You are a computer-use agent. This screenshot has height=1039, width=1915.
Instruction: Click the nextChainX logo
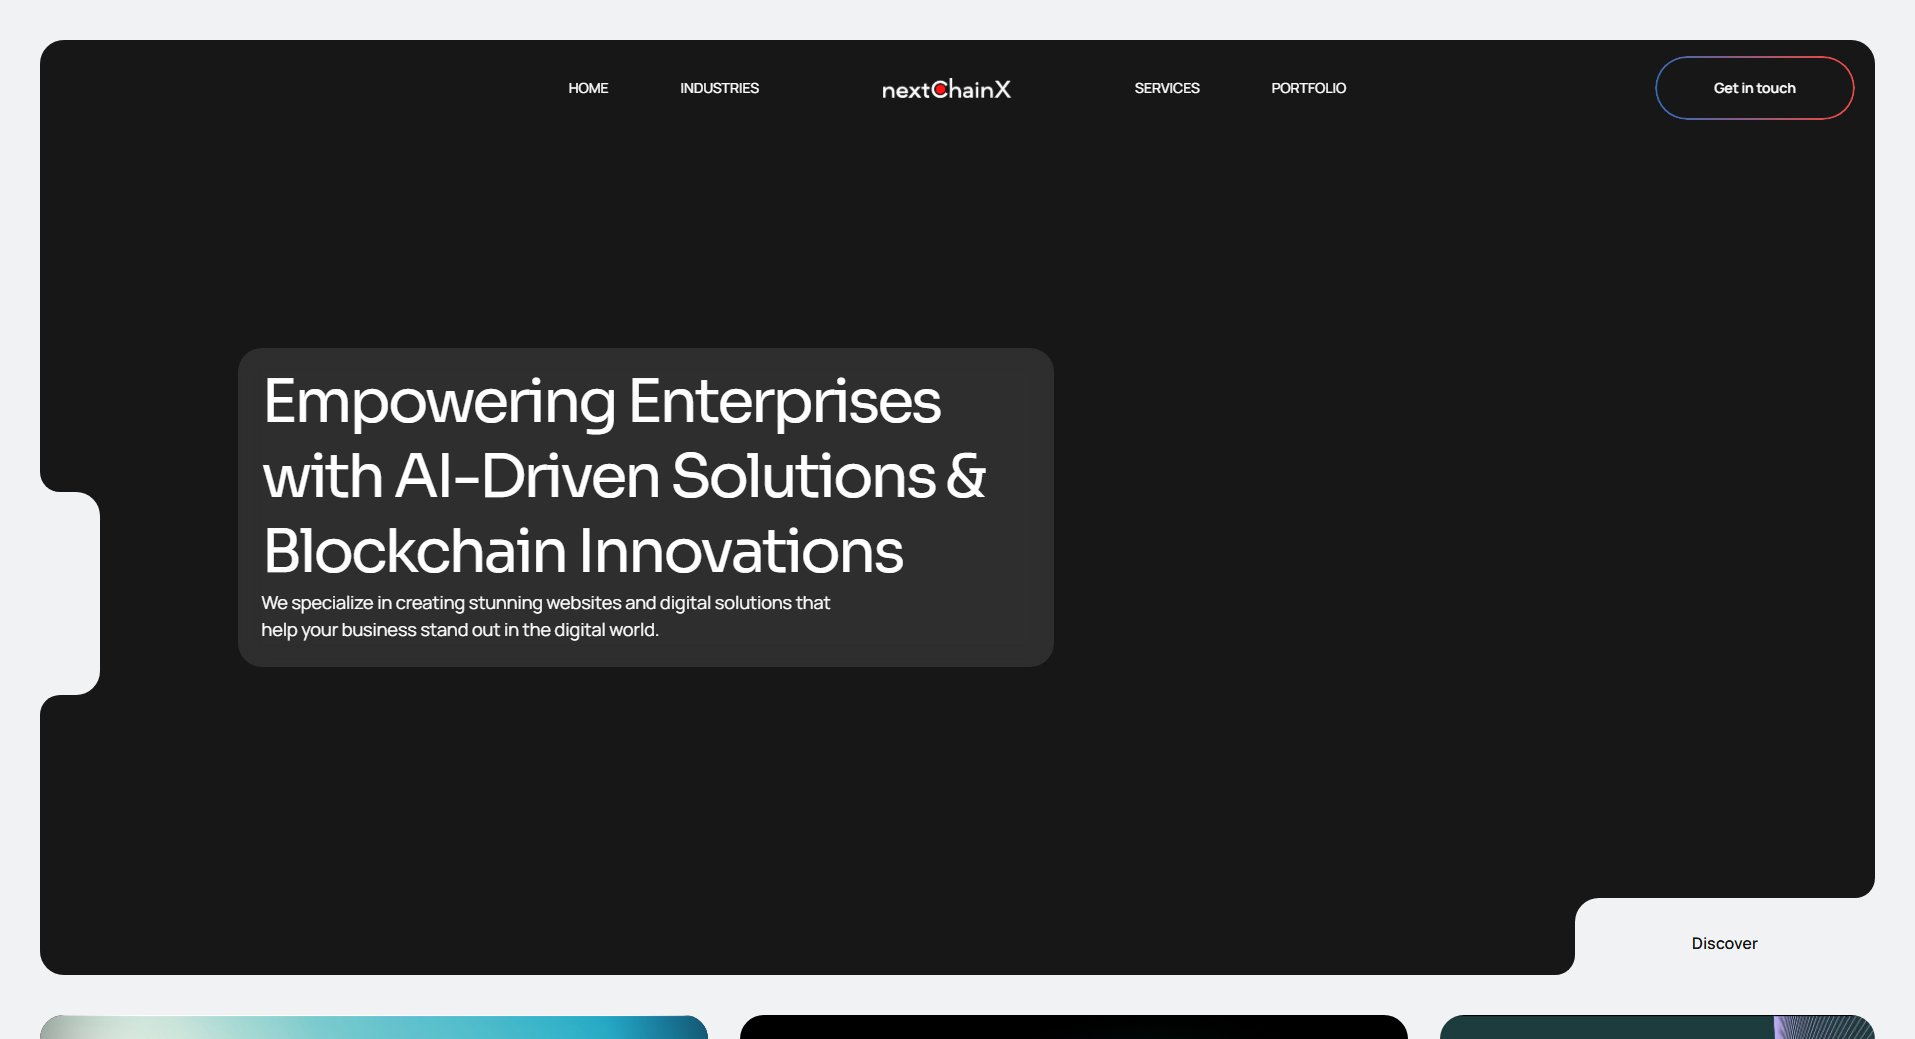click(x=945, y=88)
